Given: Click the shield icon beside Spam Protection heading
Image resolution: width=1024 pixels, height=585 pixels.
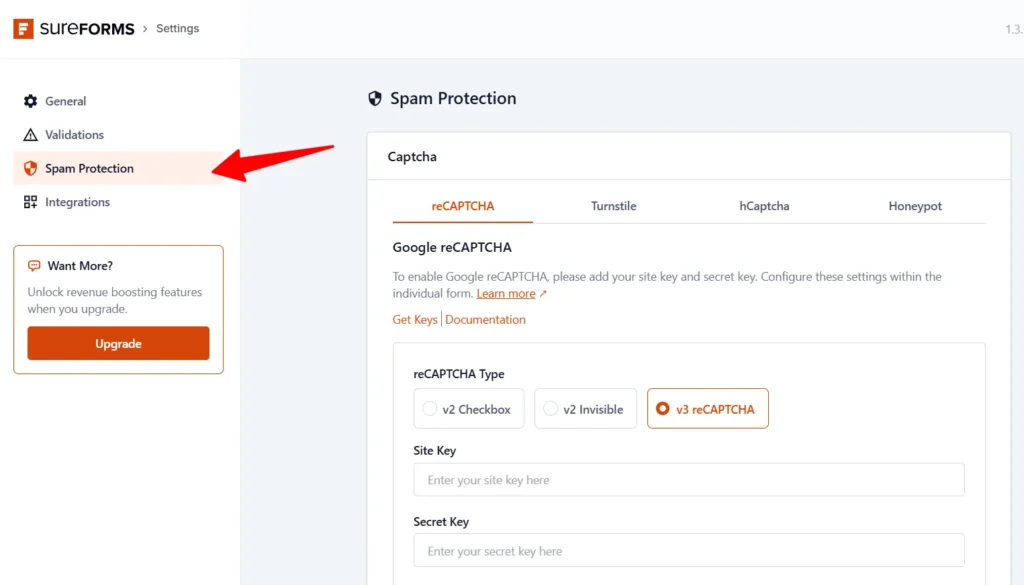Looking at the screenshot, I should [x=374, y=98].
